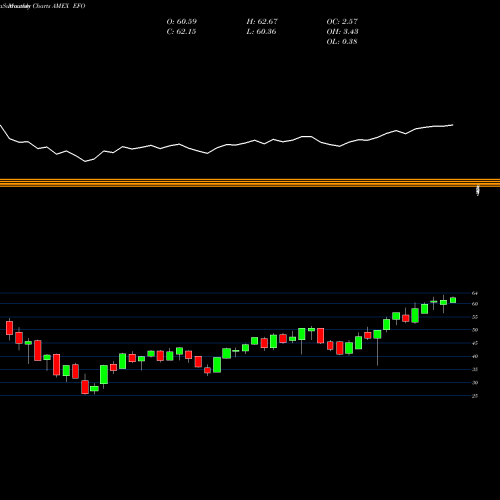Click the first red candle at chart's left start
This screenshot has width=500, height=500.
click(9, 328)
